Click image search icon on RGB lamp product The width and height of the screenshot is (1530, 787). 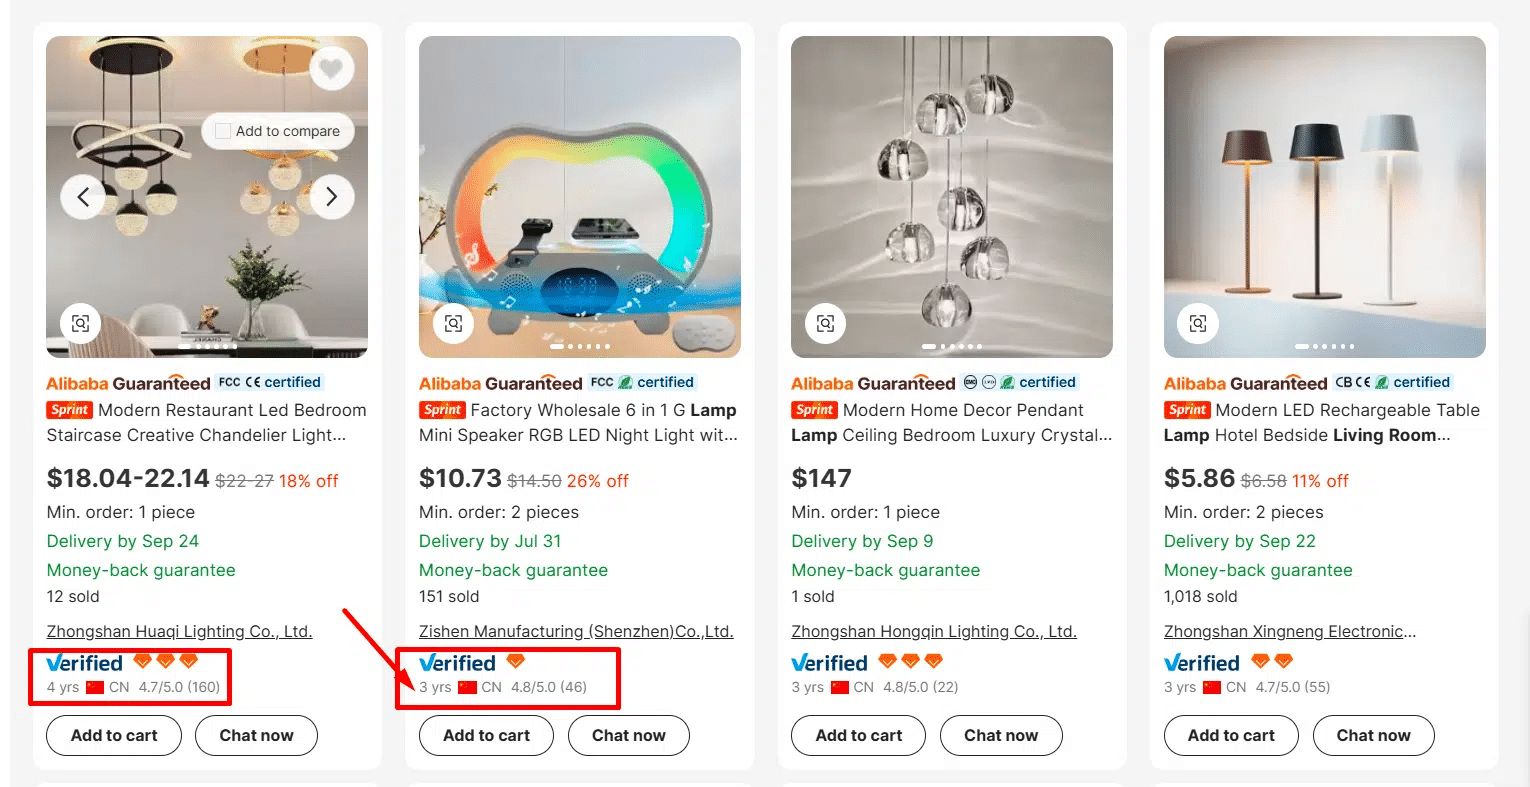pos(453,323)
